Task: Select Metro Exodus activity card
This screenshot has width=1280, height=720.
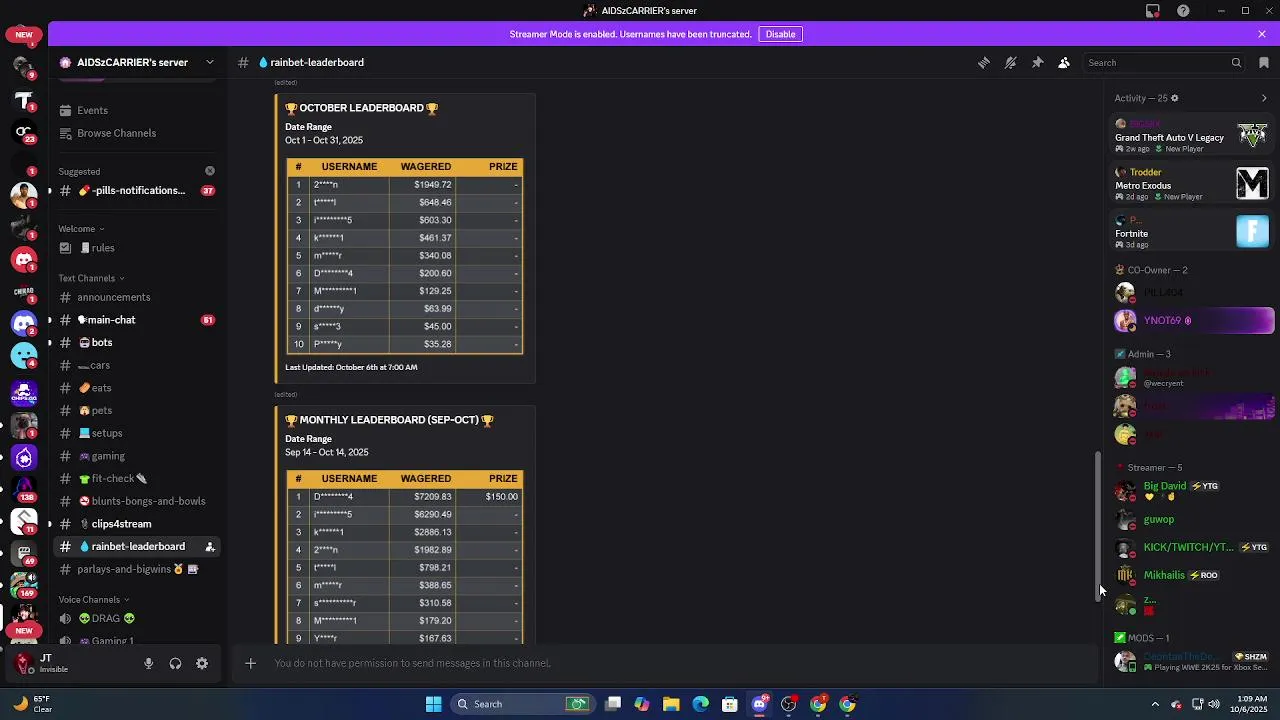Action: tap(1192, 184)
